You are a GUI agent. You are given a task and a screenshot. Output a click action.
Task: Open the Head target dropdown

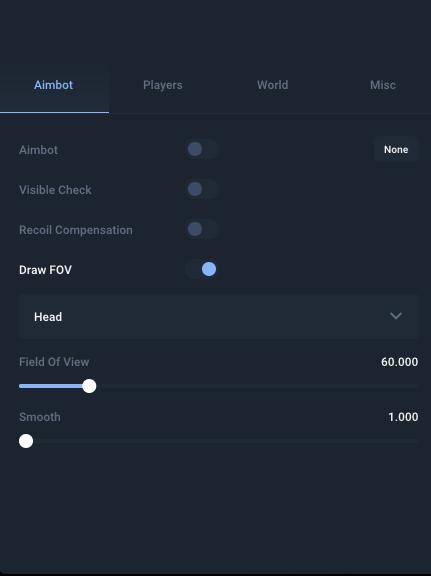tap(219, 317)
